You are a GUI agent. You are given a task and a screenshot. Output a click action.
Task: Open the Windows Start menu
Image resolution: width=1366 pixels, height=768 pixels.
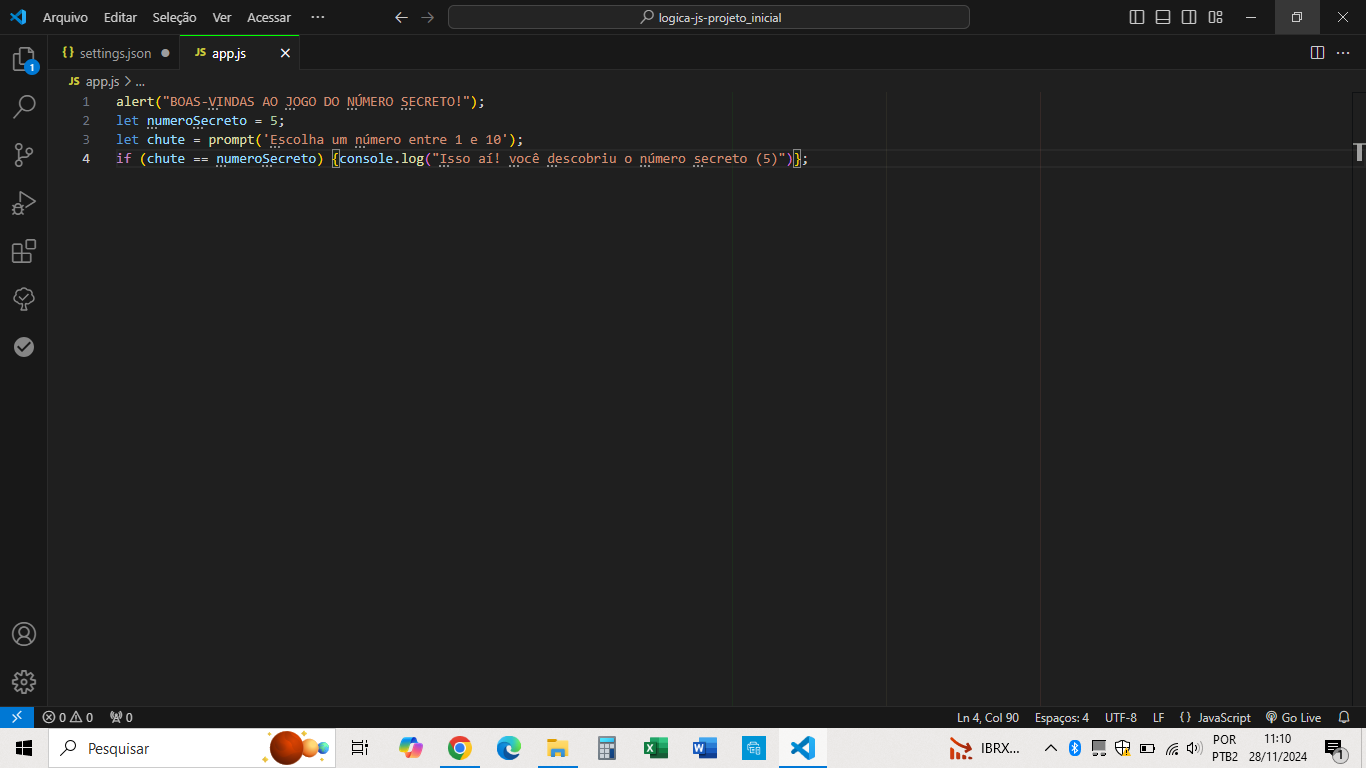coord(24,748)
